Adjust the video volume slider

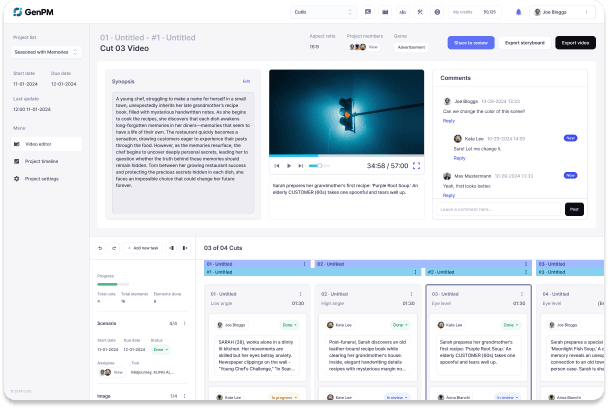(x=319, y=166)
